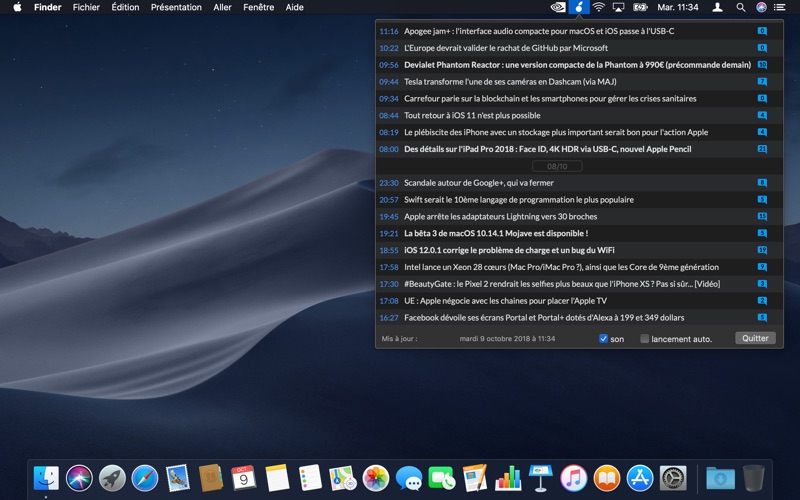Open the battery status menu
Image resolution: width=800 pixels, height=500 pixels.
click(640, 7)
